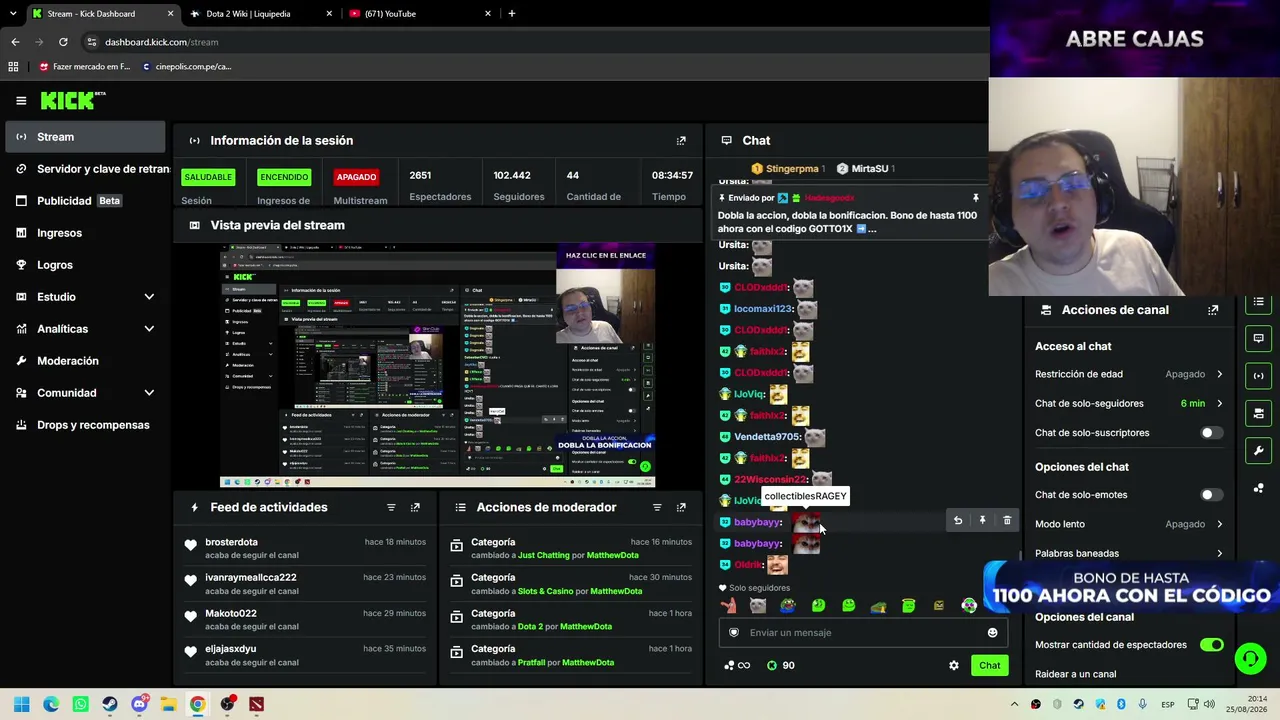Viewport: 1280px width, 720px height.
Task: Click the stream preview thumbnail
Action: (437, 365)
